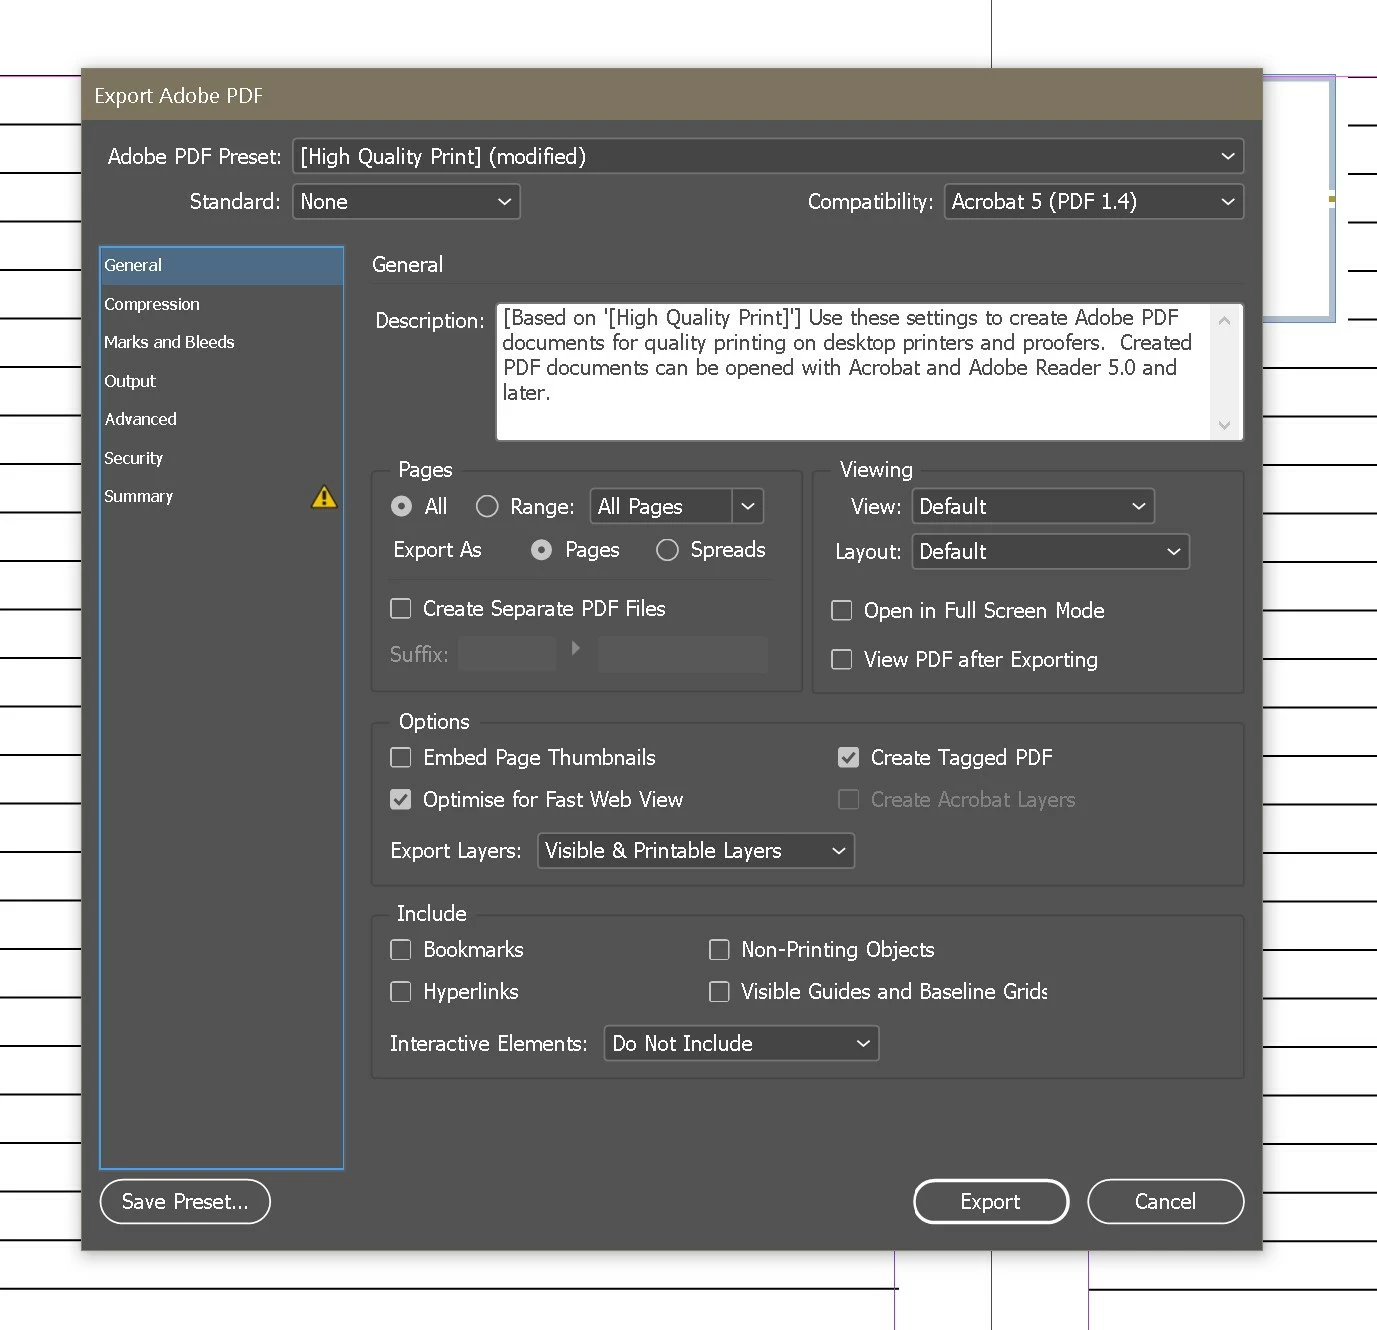Image resolution: width=1377 pixels, height=1330 pixels.
Task: Enable Create Separate PDF Files
Action: 400,609
